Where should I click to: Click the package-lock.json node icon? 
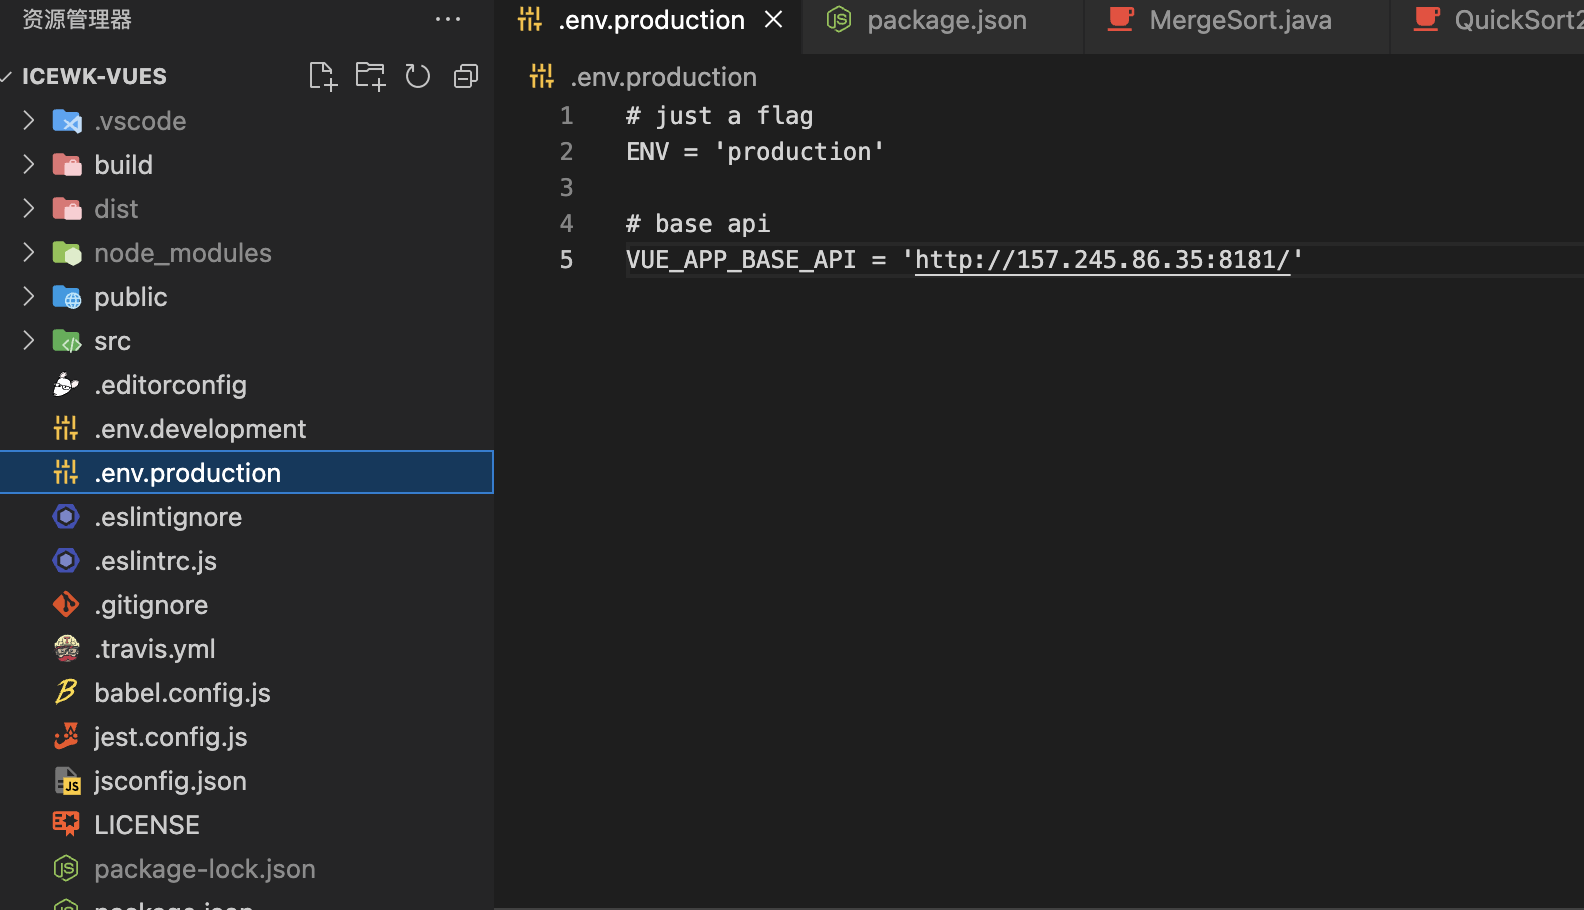(66, 869)
